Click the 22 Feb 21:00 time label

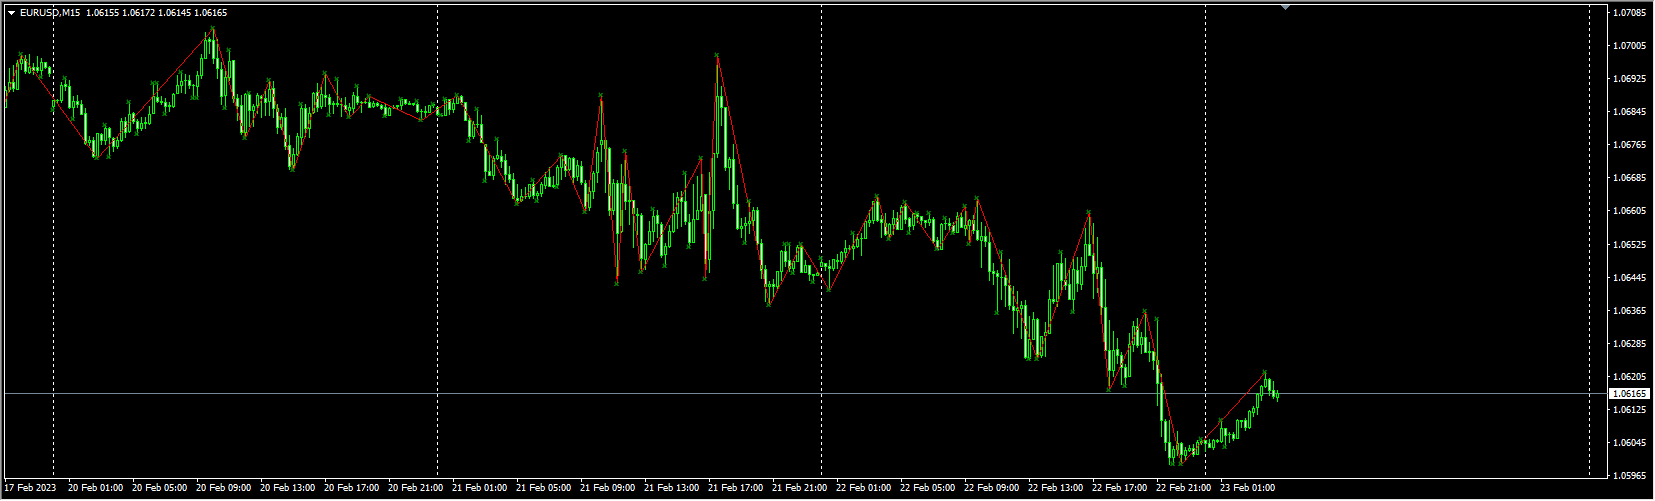coord(1183,488)
